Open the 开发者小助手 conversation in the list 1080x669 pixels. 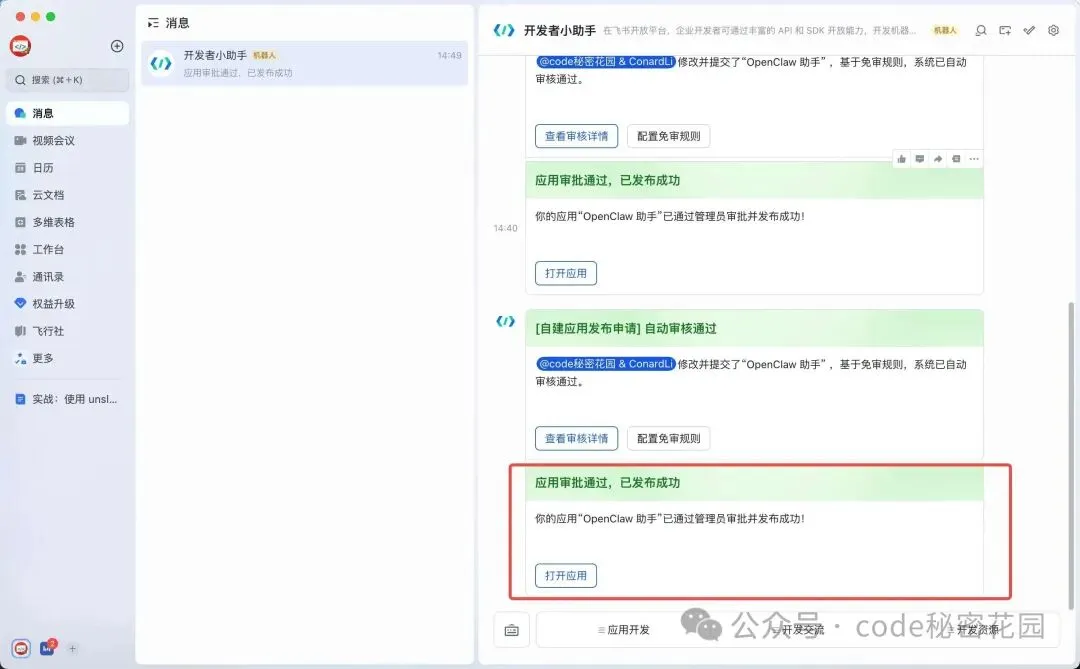tap(304, 63)
